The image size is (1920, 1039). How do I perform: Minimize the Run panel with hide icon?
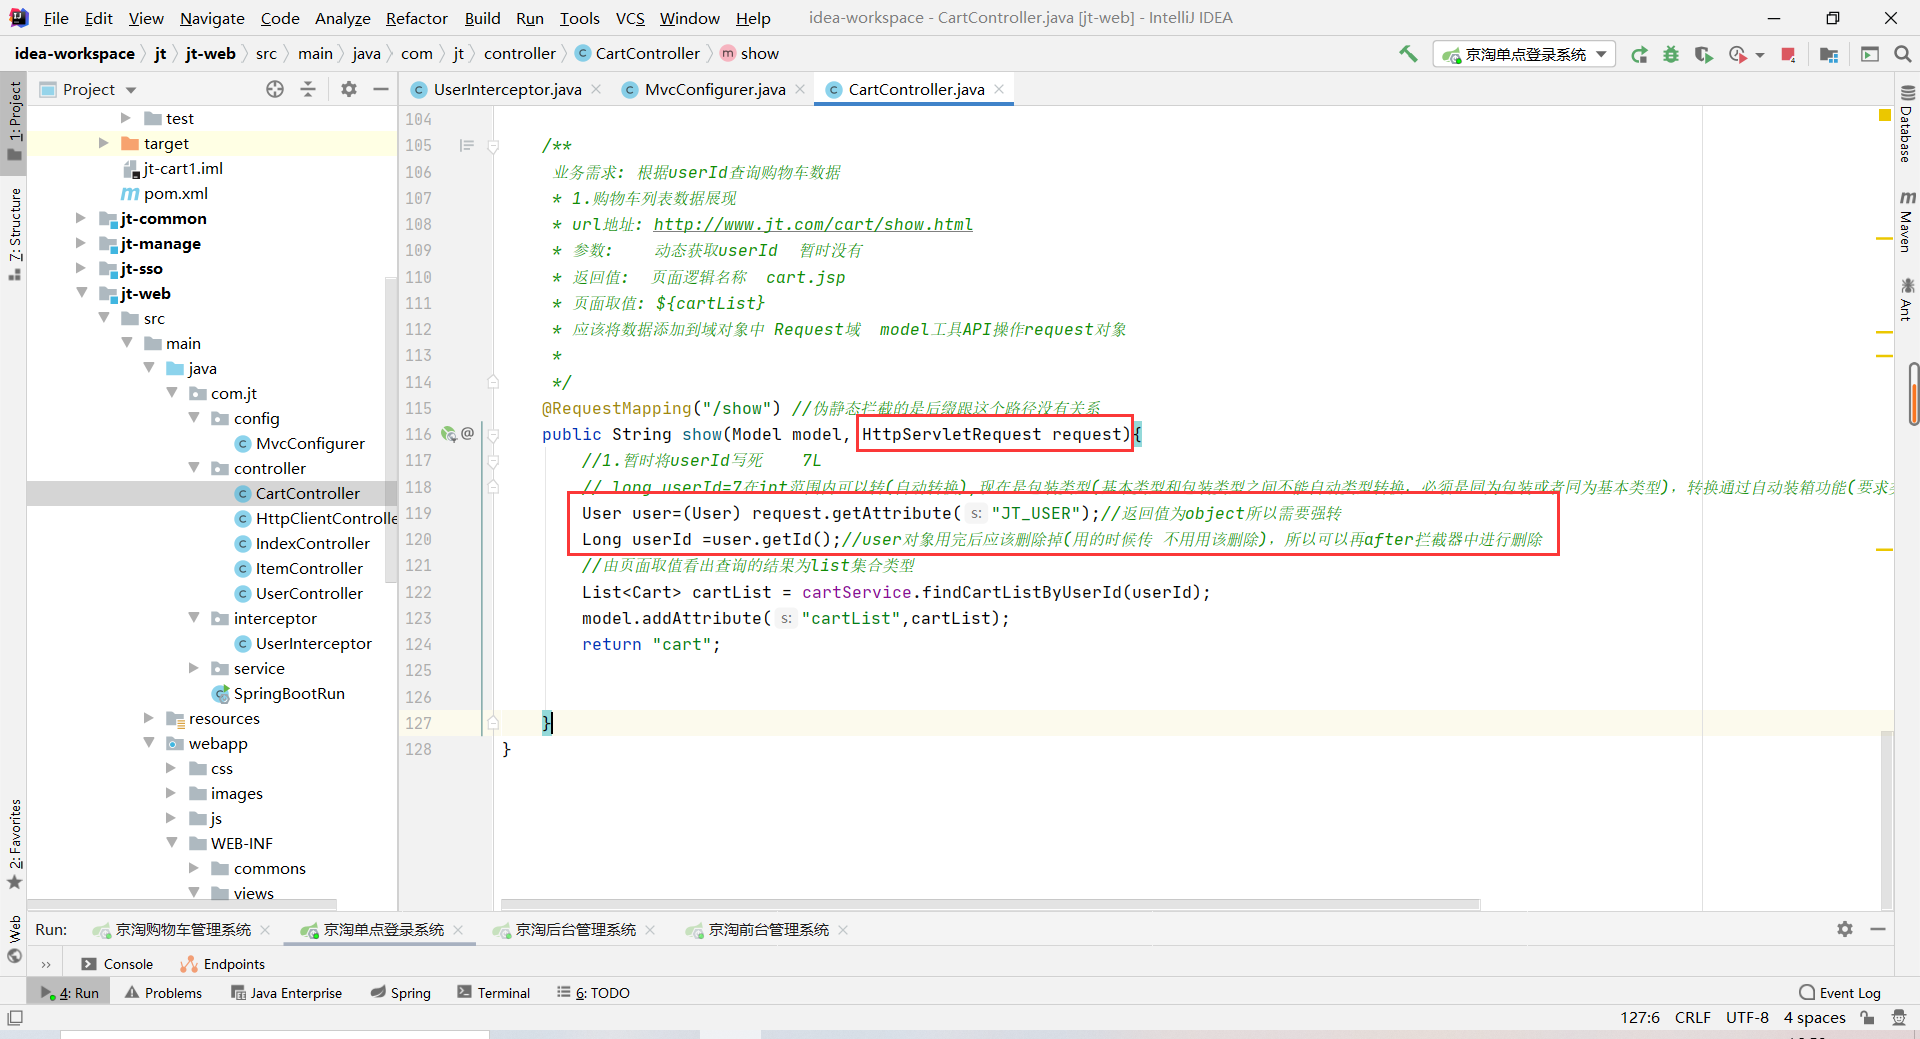click(1878, 929)
